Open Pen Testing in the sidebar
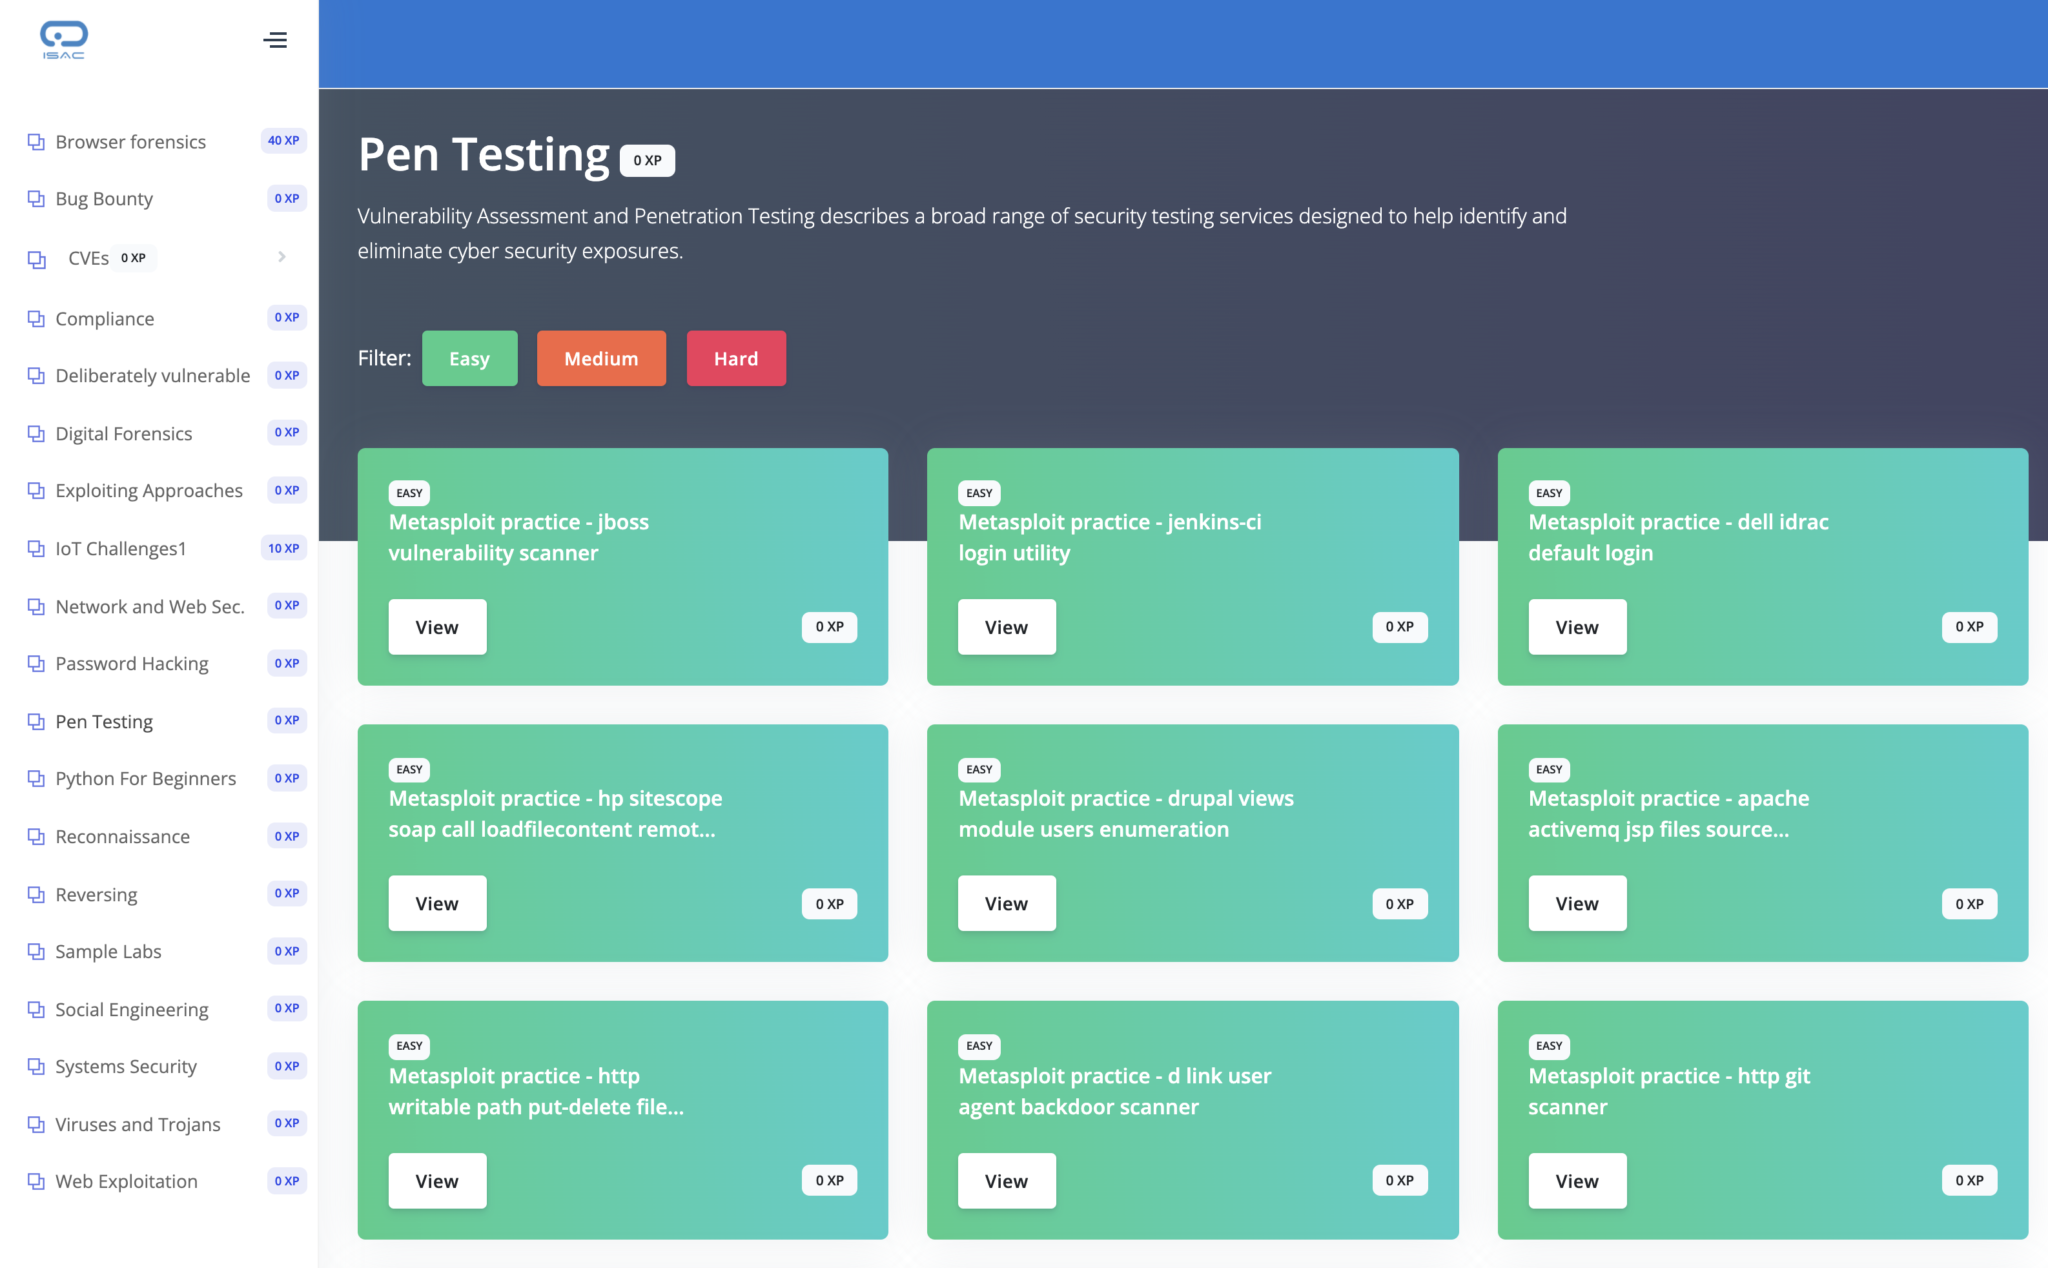2048x1268 pixels. pyautogui.click(x=104, y=722)
